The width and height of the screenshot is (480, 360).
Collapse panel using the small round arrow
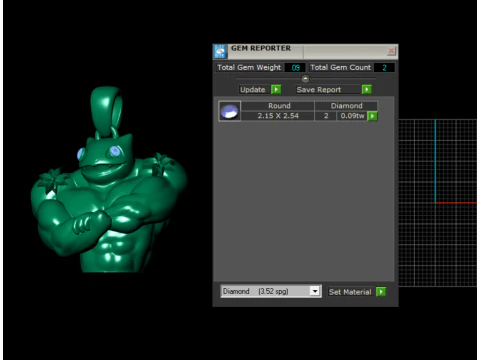pyautogui.click(x=305, y=79)
